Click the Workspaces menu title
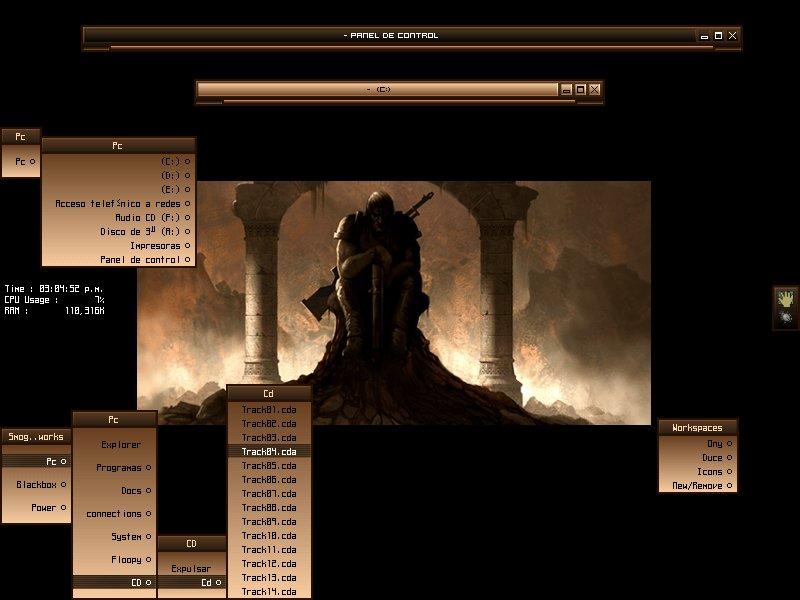Image resolution: width=800 pixels, height=600 pixels. tap(697, 428)
